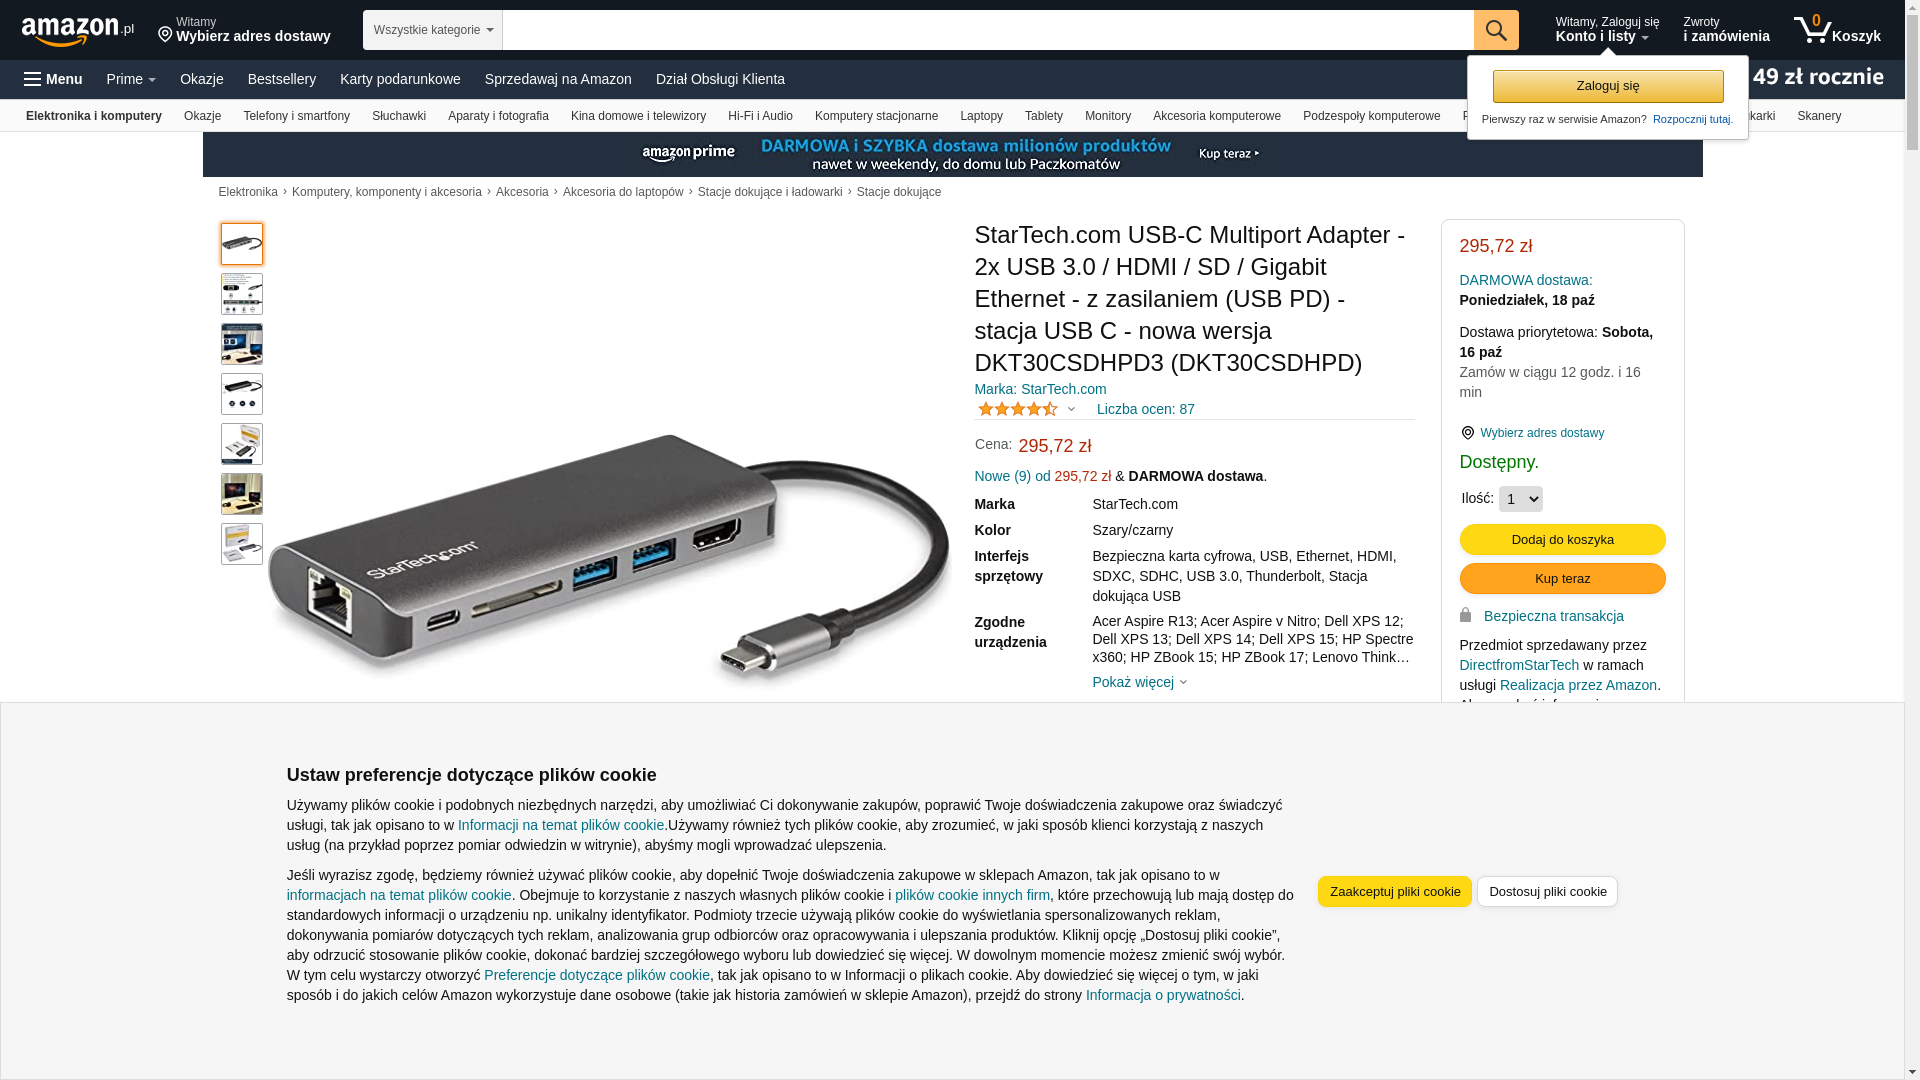Click into the main search input field
This screenshot has height=1080, width=1920.
(988, 30)
